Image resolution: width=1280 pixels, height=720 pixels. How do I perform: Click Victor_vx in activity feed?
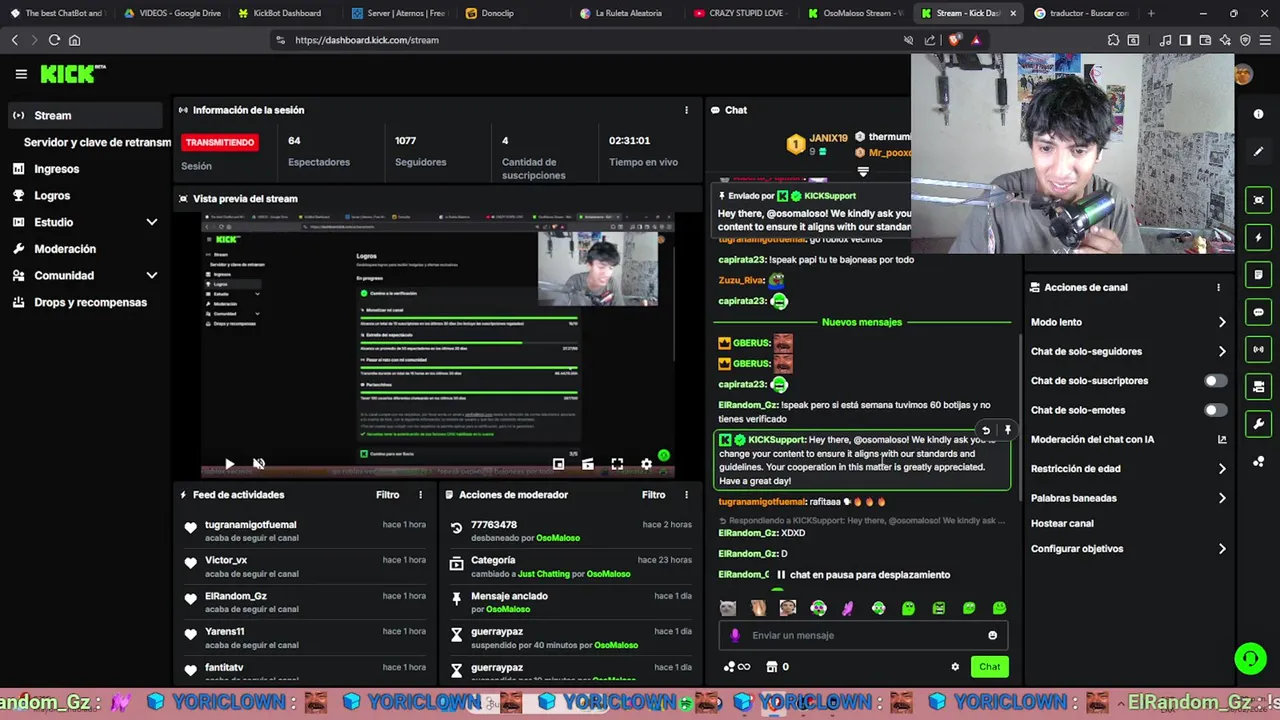point(226,560)
